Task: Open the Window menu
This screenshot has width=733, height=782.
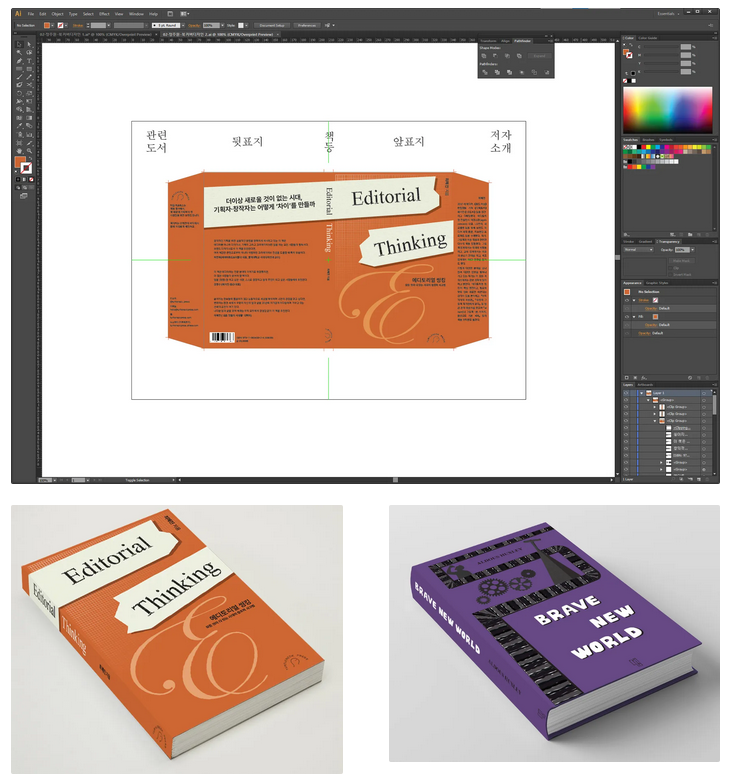Action: (136, 14)
